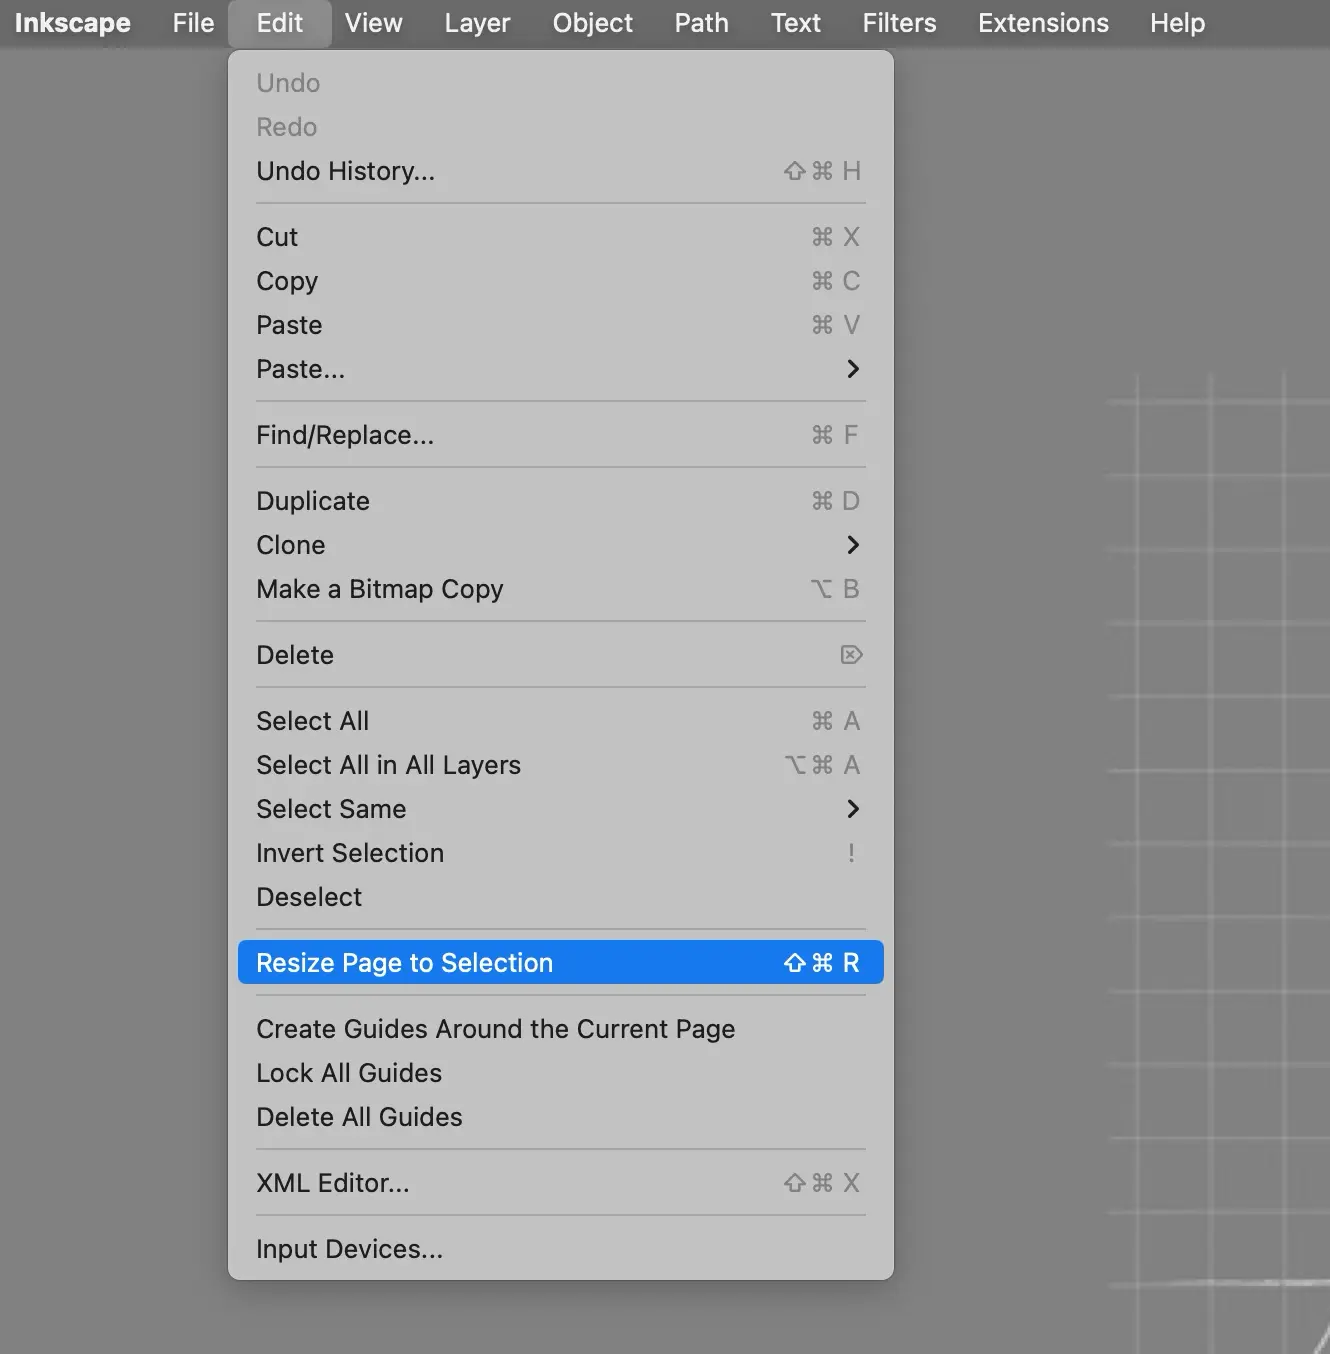Select Make a Bitmap Copy
Screen dimensions: 1330x1354
pos(379,589)
